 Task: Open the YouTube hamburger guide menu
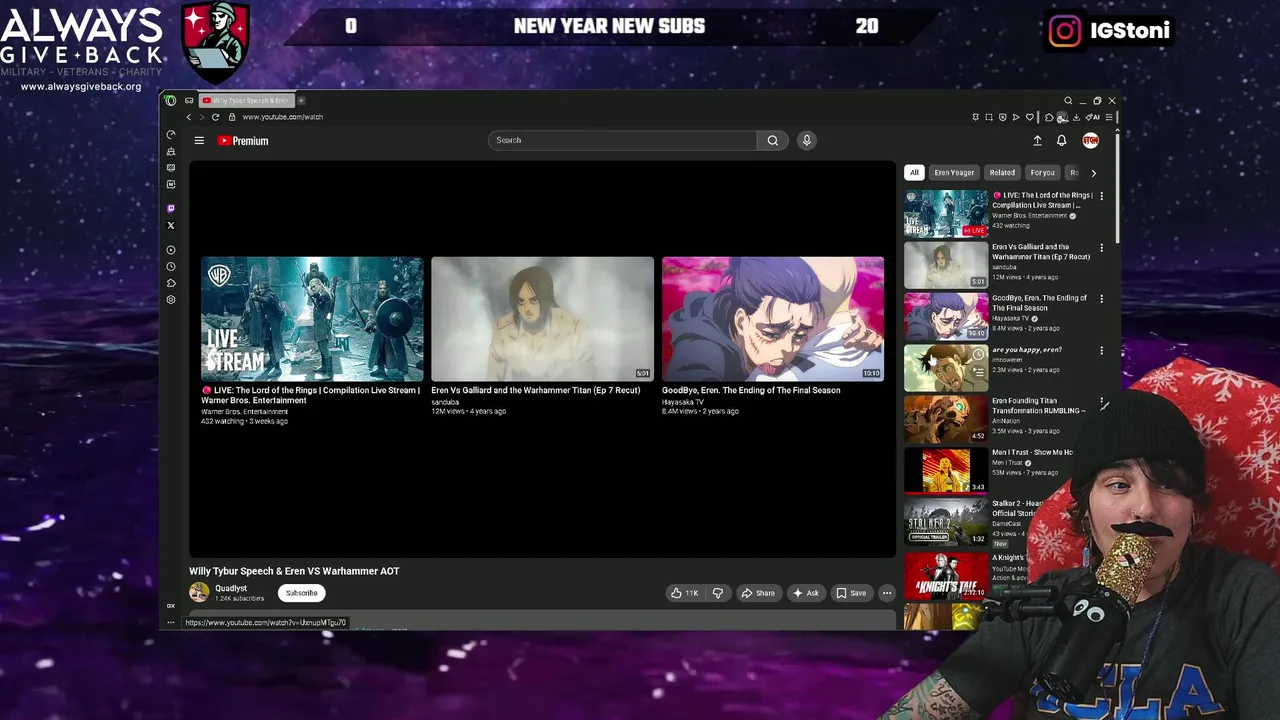pos(199,141)
